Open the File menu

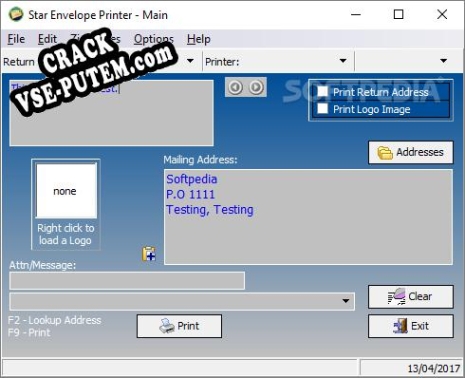coord(16,39)
